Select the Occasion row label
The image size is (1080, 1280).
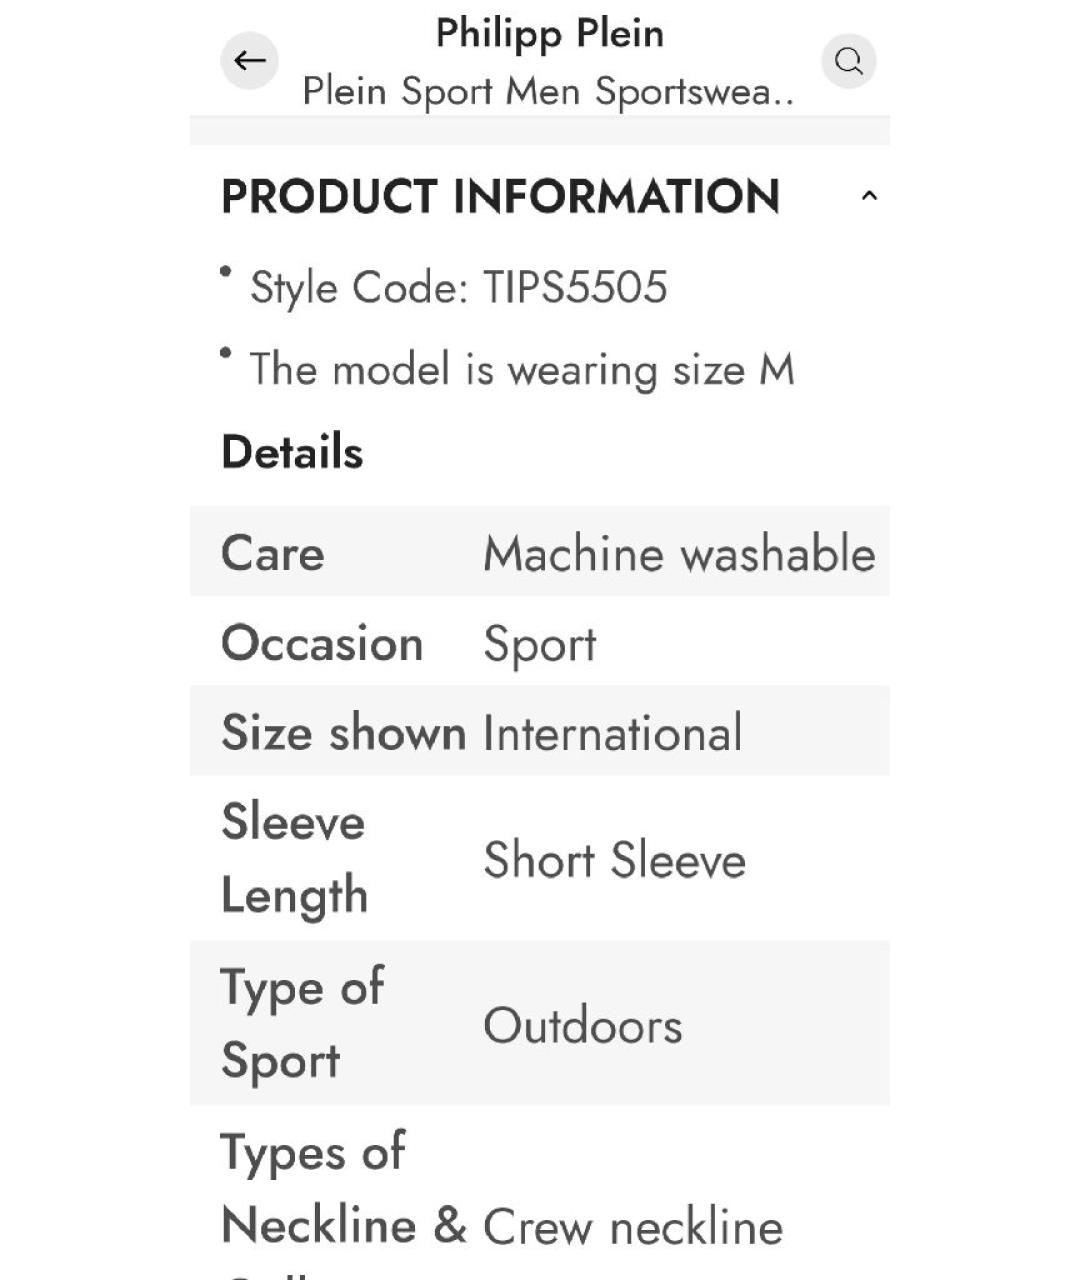322,643
